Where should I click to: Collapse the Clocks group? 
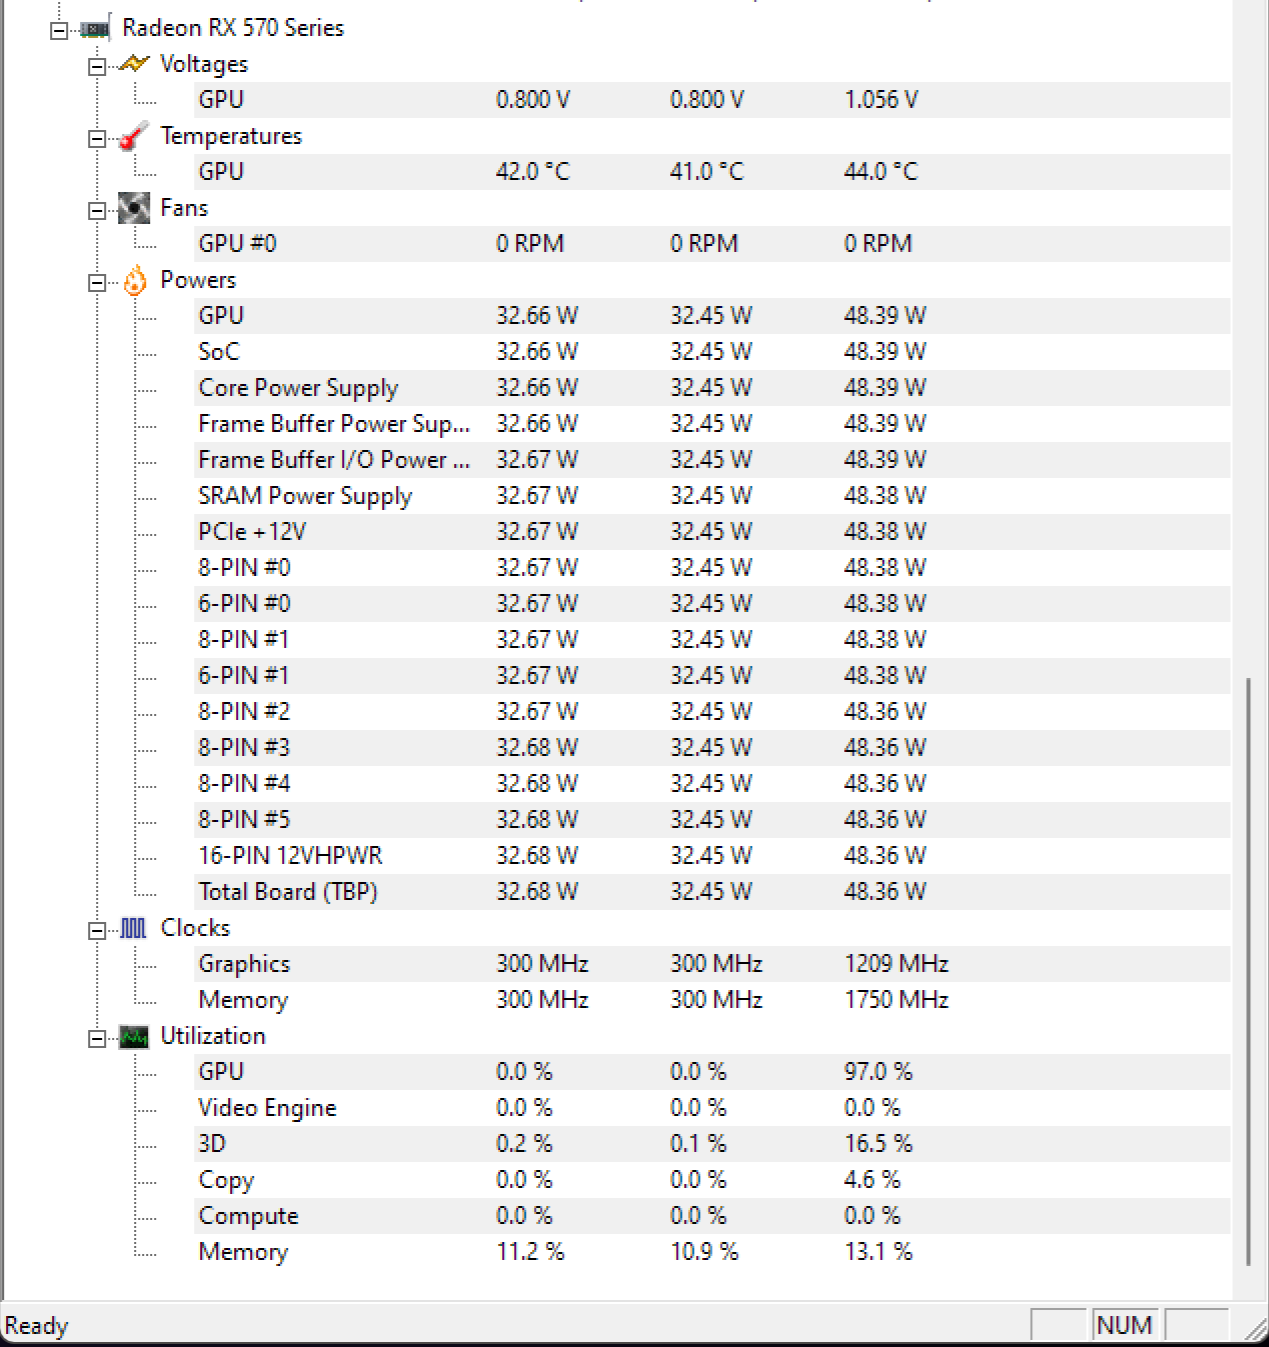coord(97,930)
